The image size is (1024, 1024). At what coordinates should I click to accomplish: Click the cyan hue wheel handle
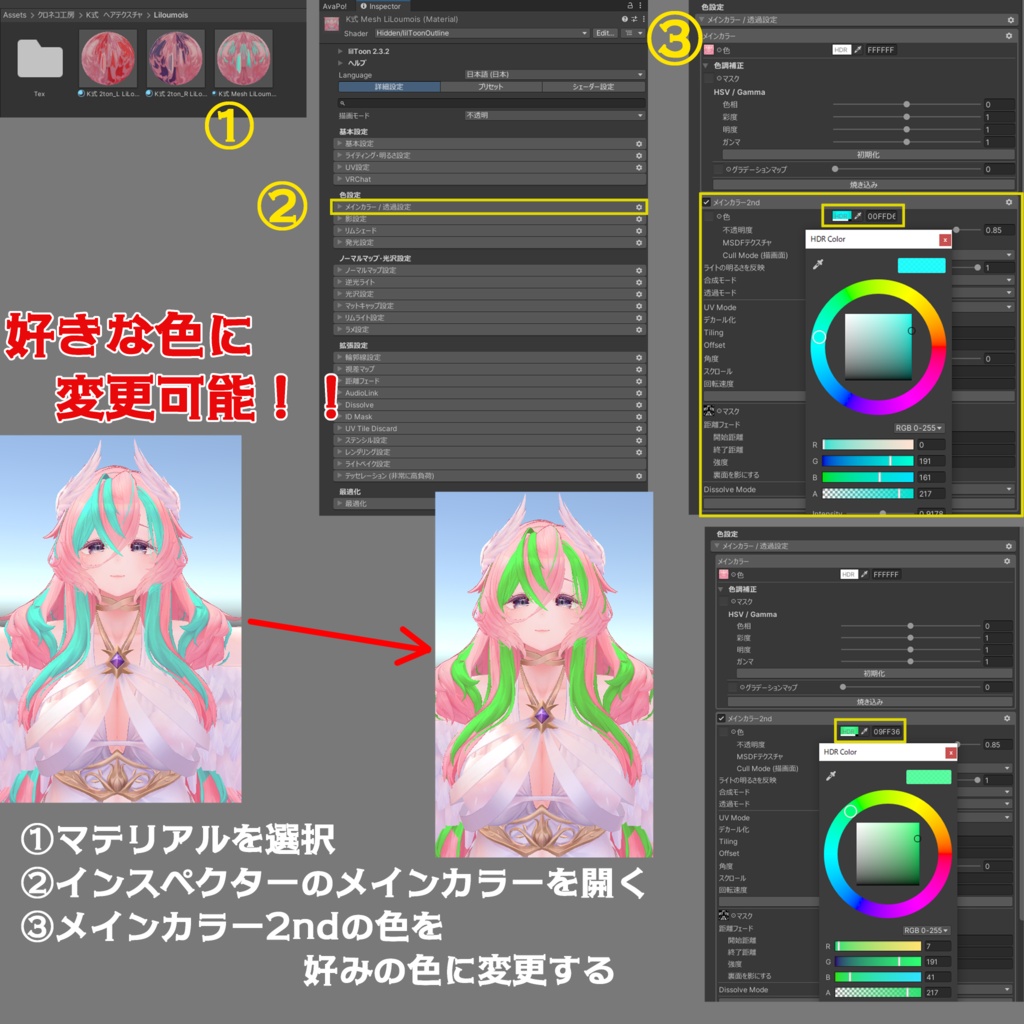tap(818, 337)
